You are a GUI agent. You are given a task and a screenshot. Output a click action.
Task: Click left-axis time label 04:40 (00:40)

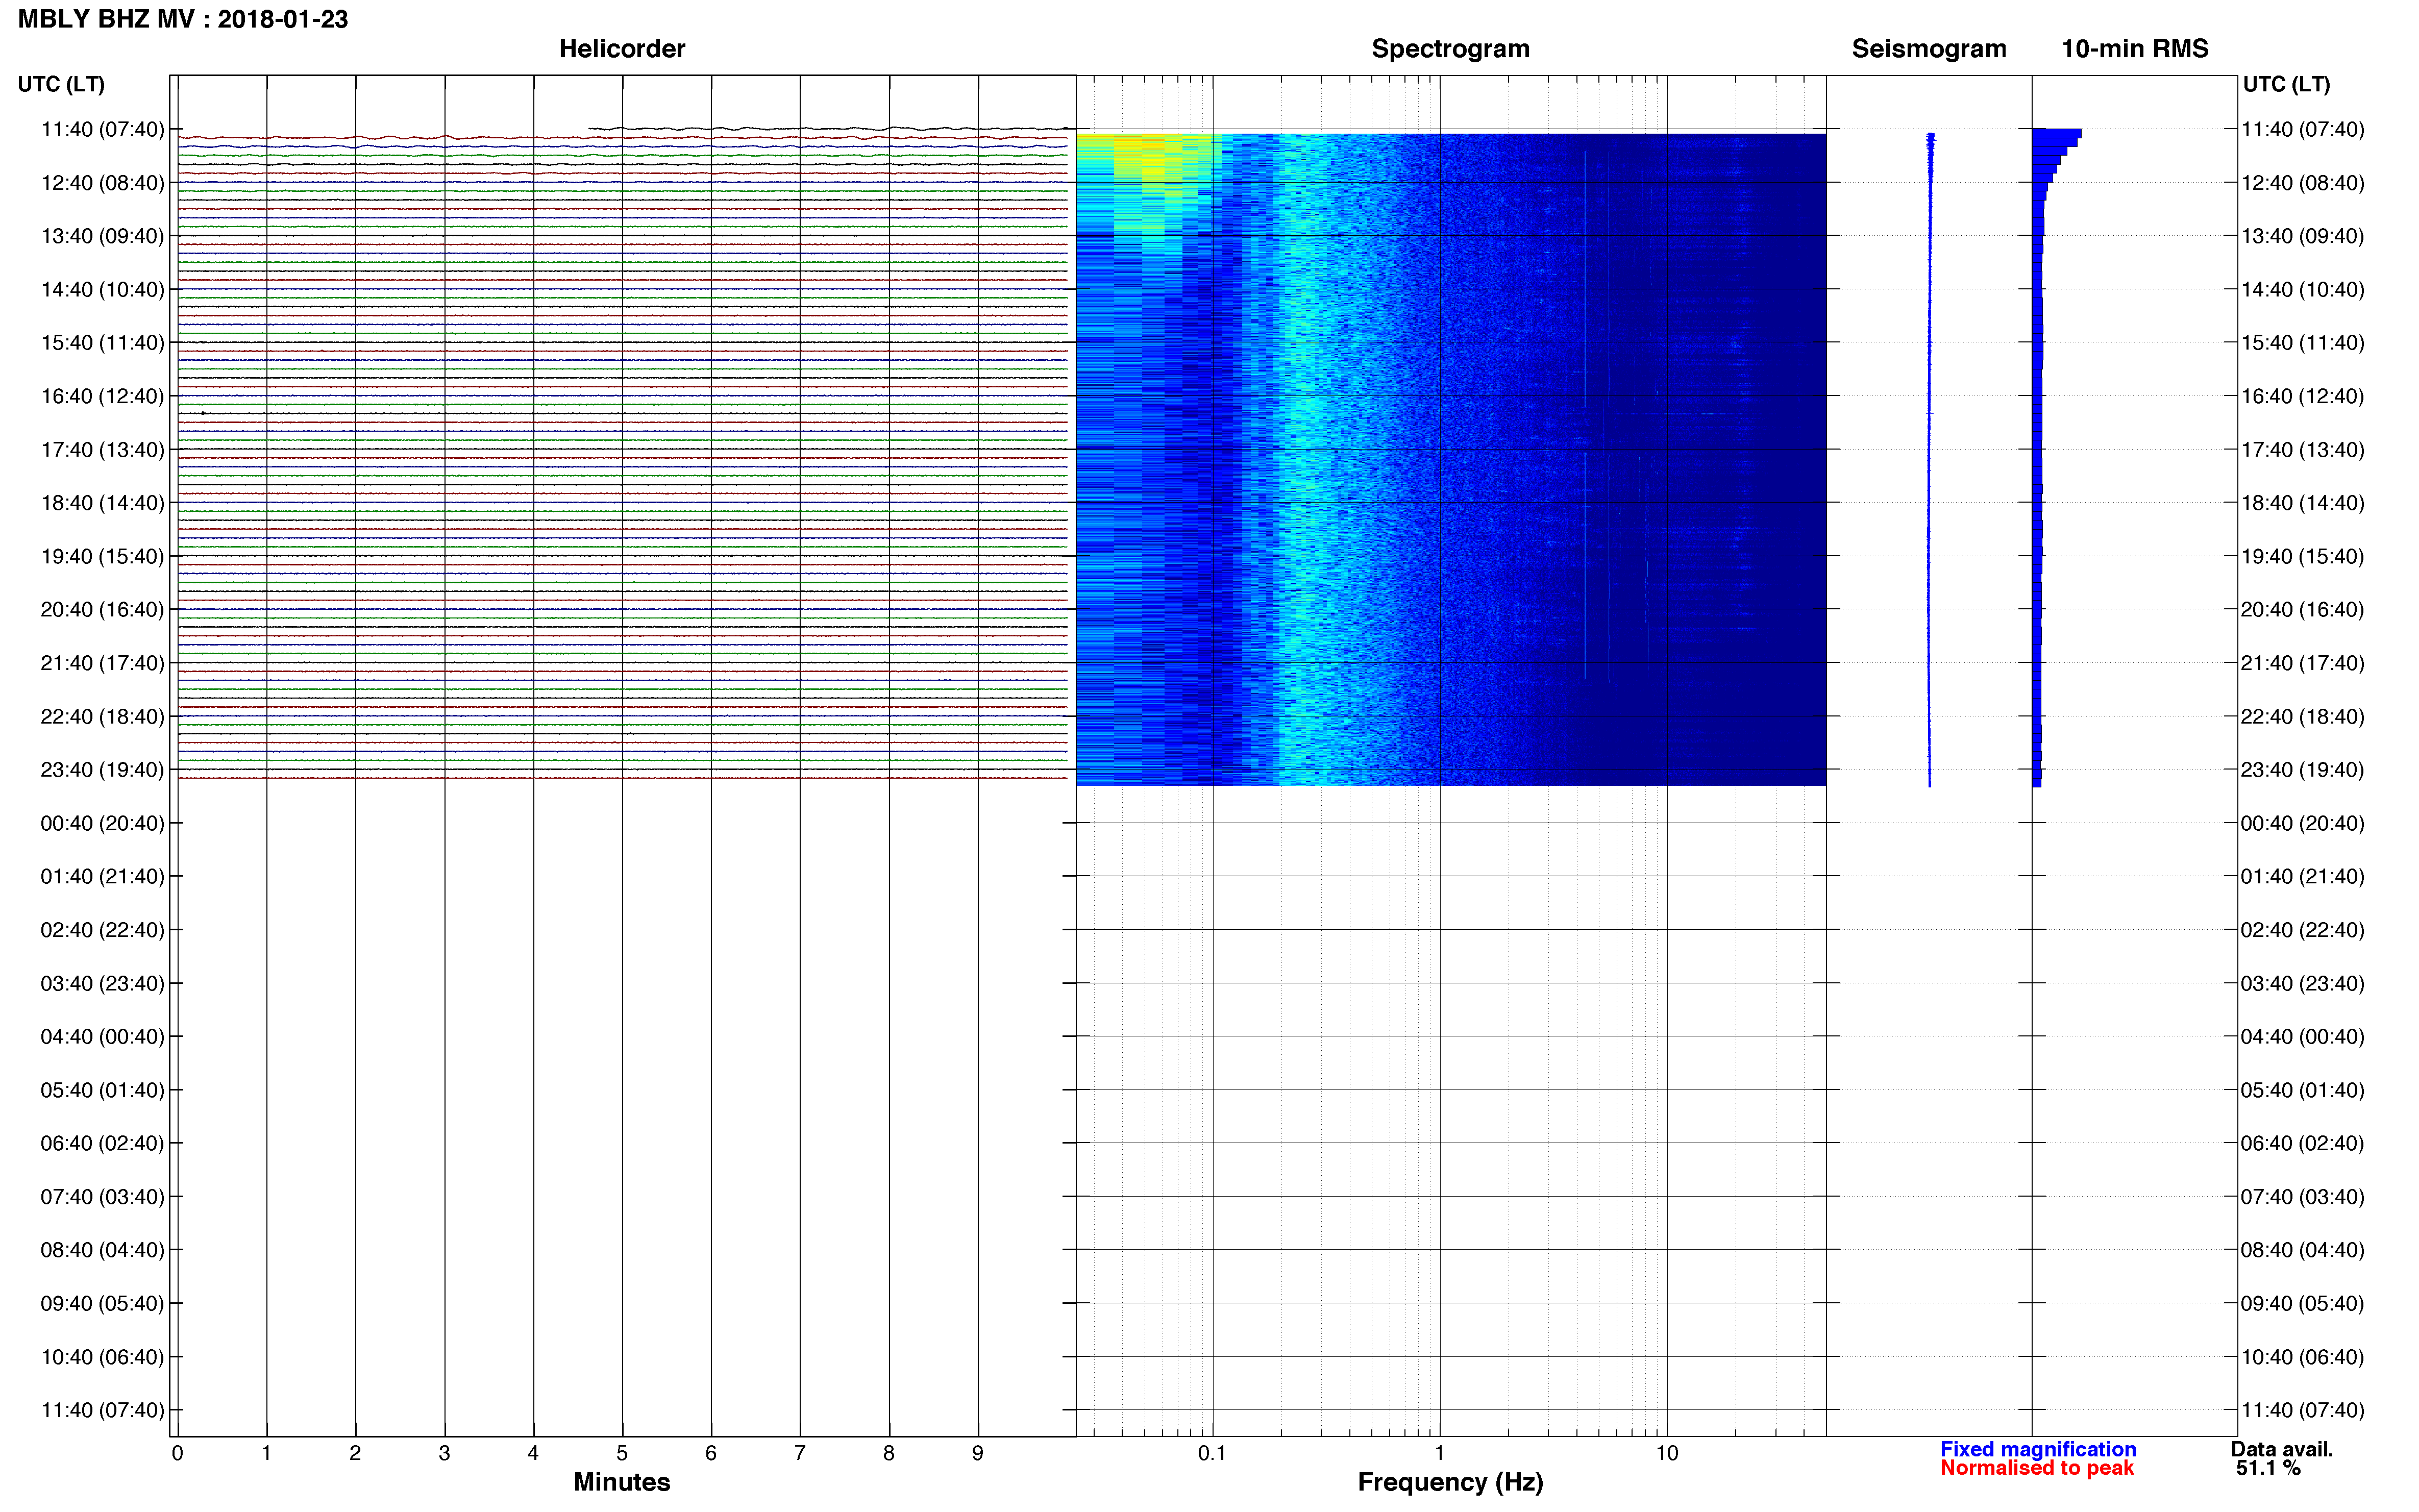[102, 1036]
